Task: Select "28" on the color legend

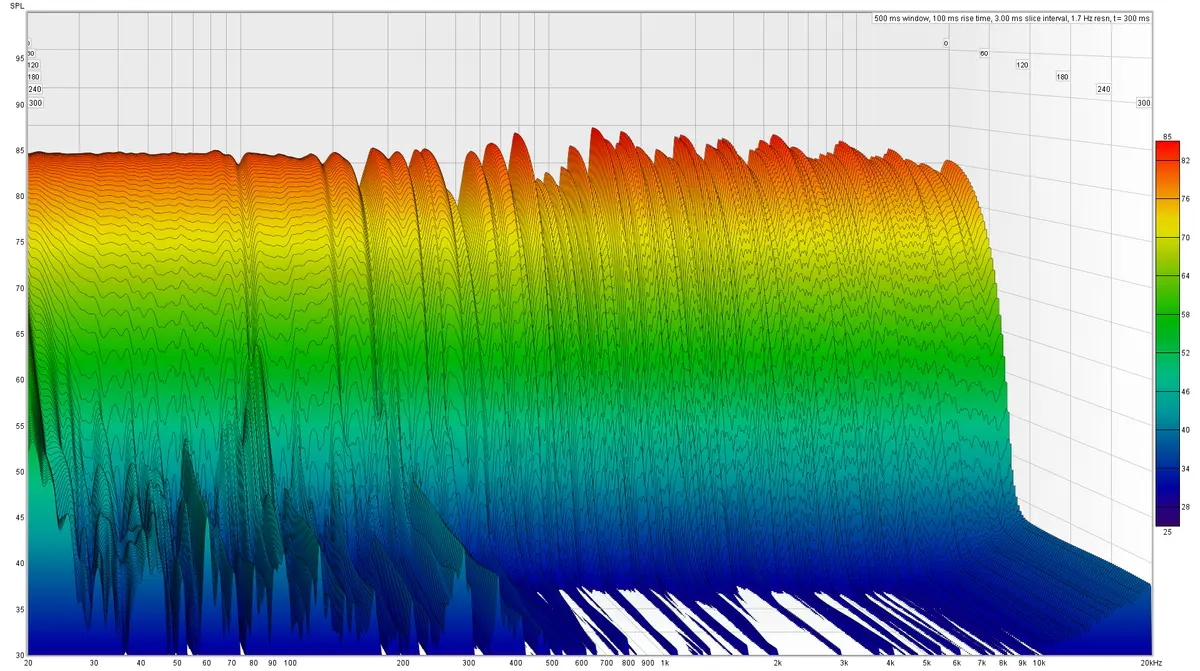Action: (x=1186, y=506)
